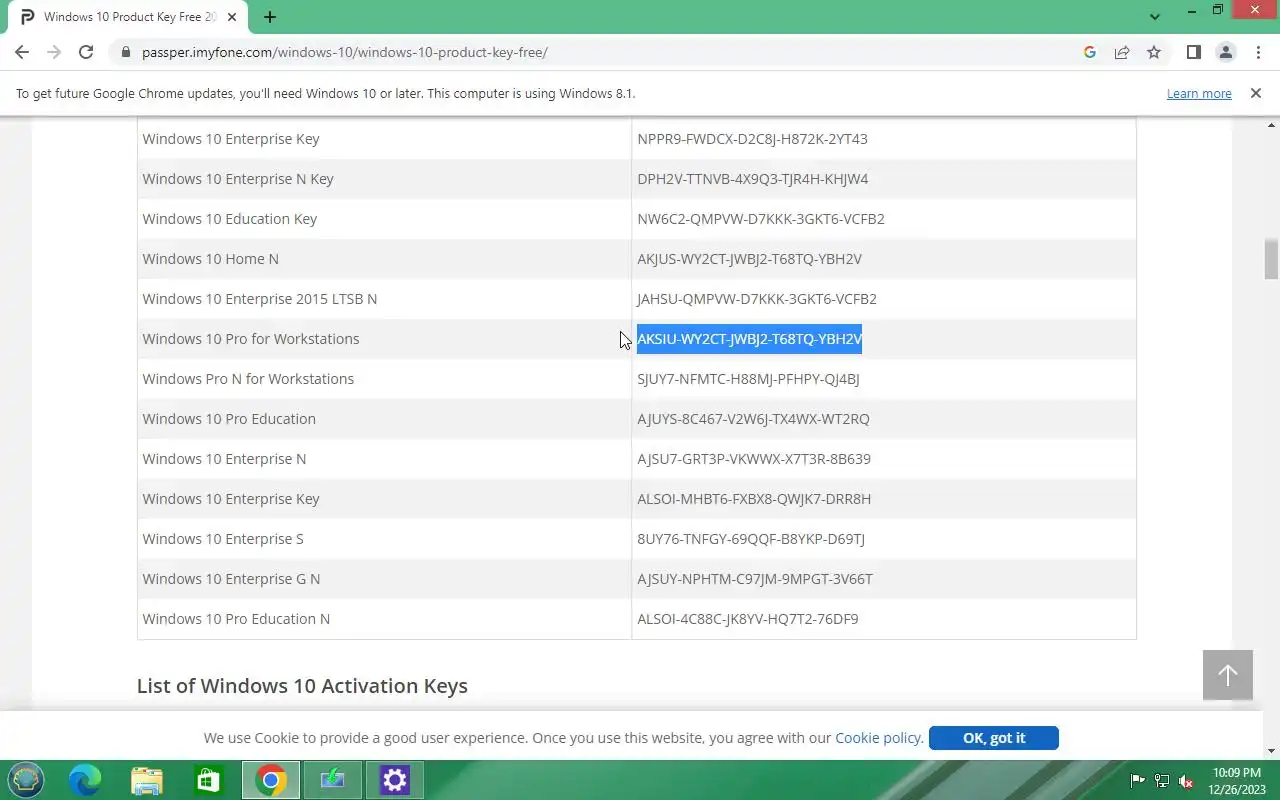Select Windows 10 Pro Education N label

coord(236,619)
